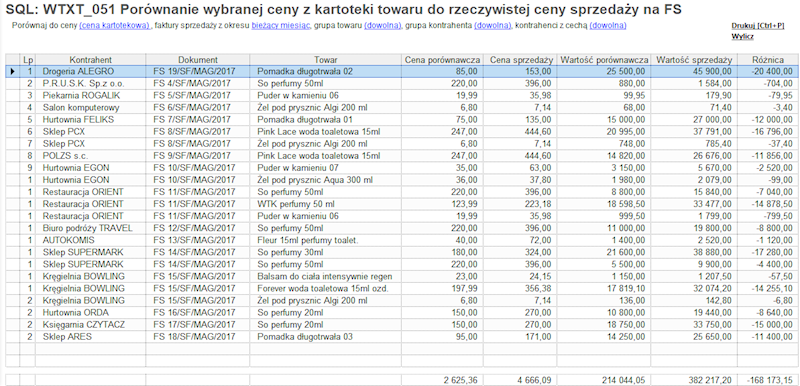Click the 'Wartość sprzedaży' column header
The image size is (800, 386).
(694, 60)
